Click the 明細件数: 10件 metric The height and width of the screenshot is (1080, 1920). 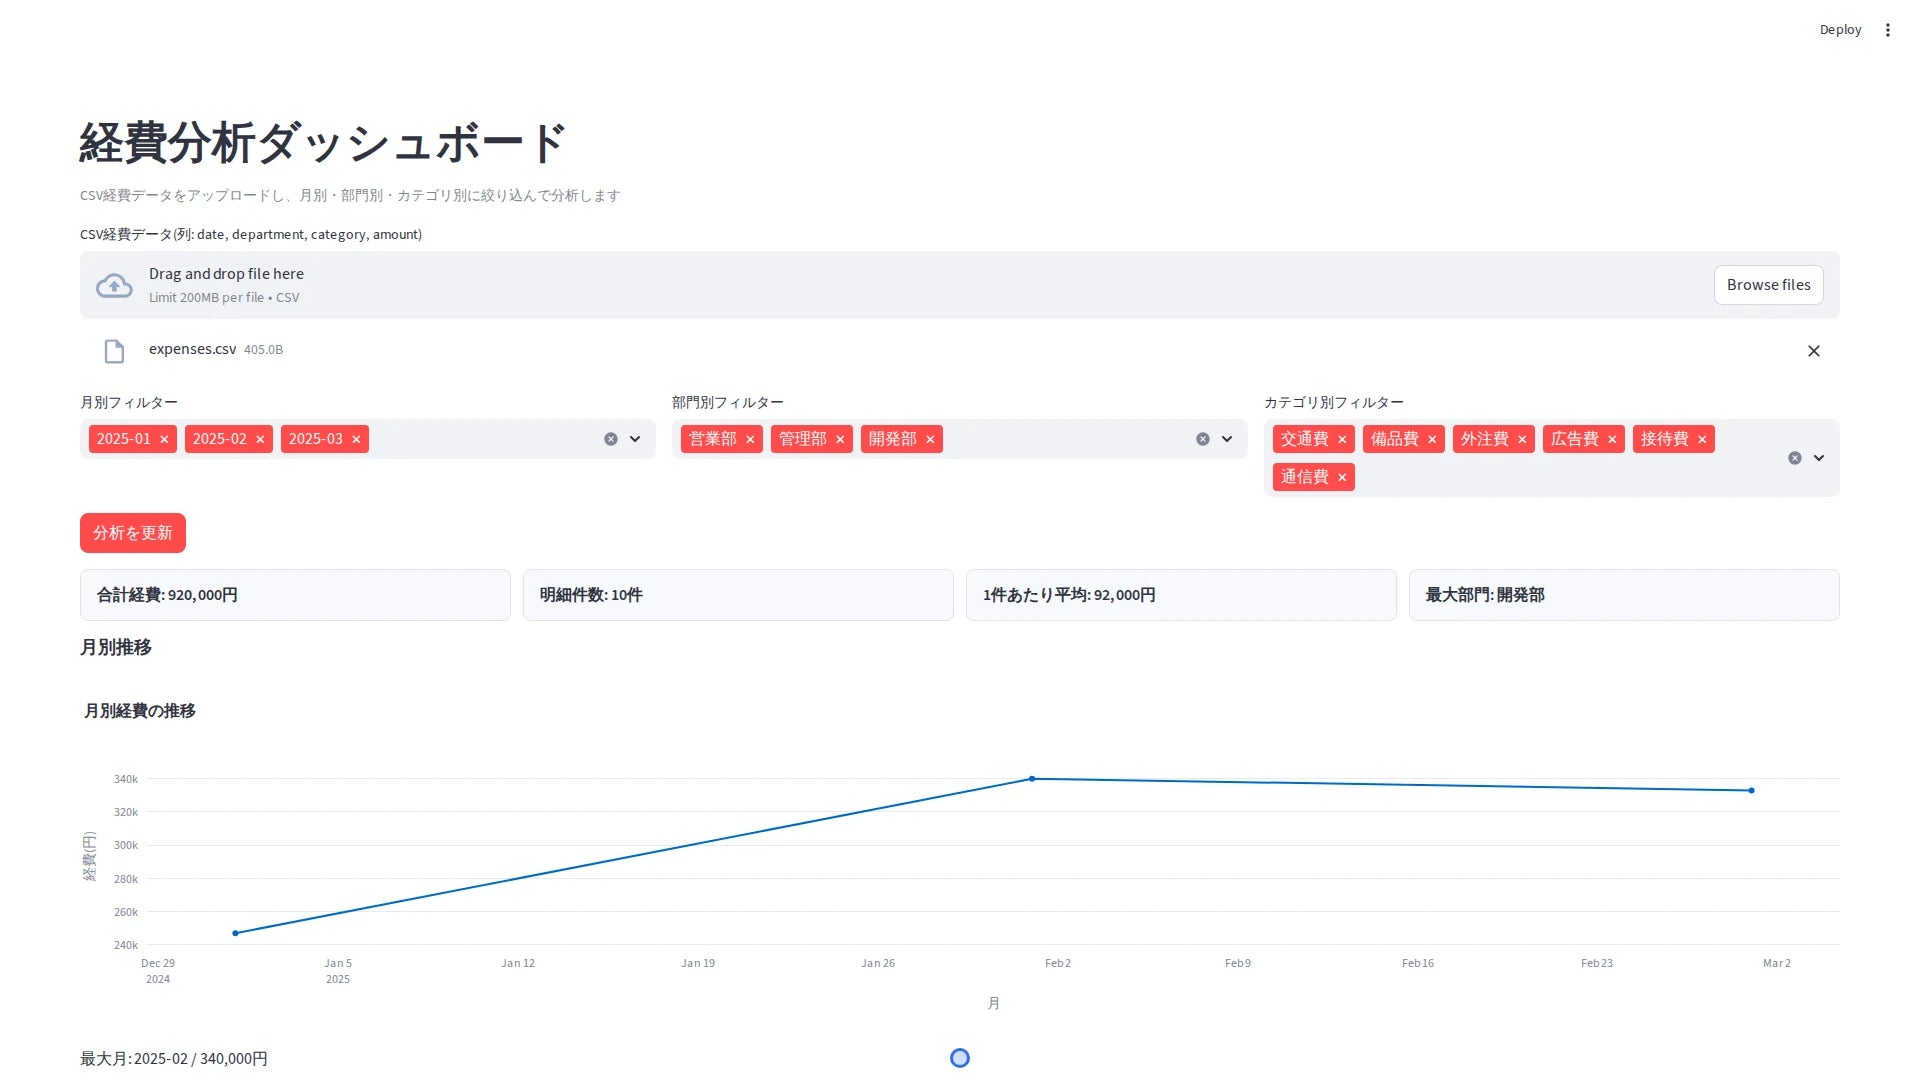pyautogui.click(x=738, y=595)
